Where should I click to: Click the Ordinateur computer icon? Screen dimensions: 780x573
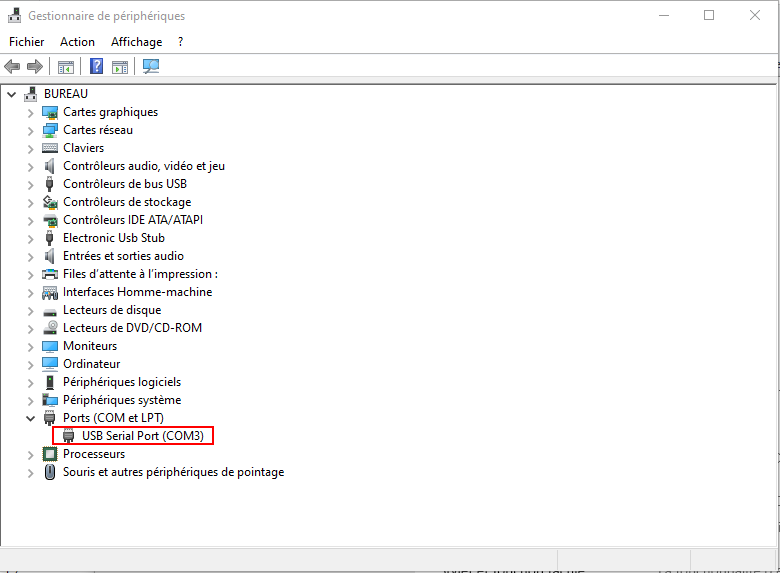(50, 364)
